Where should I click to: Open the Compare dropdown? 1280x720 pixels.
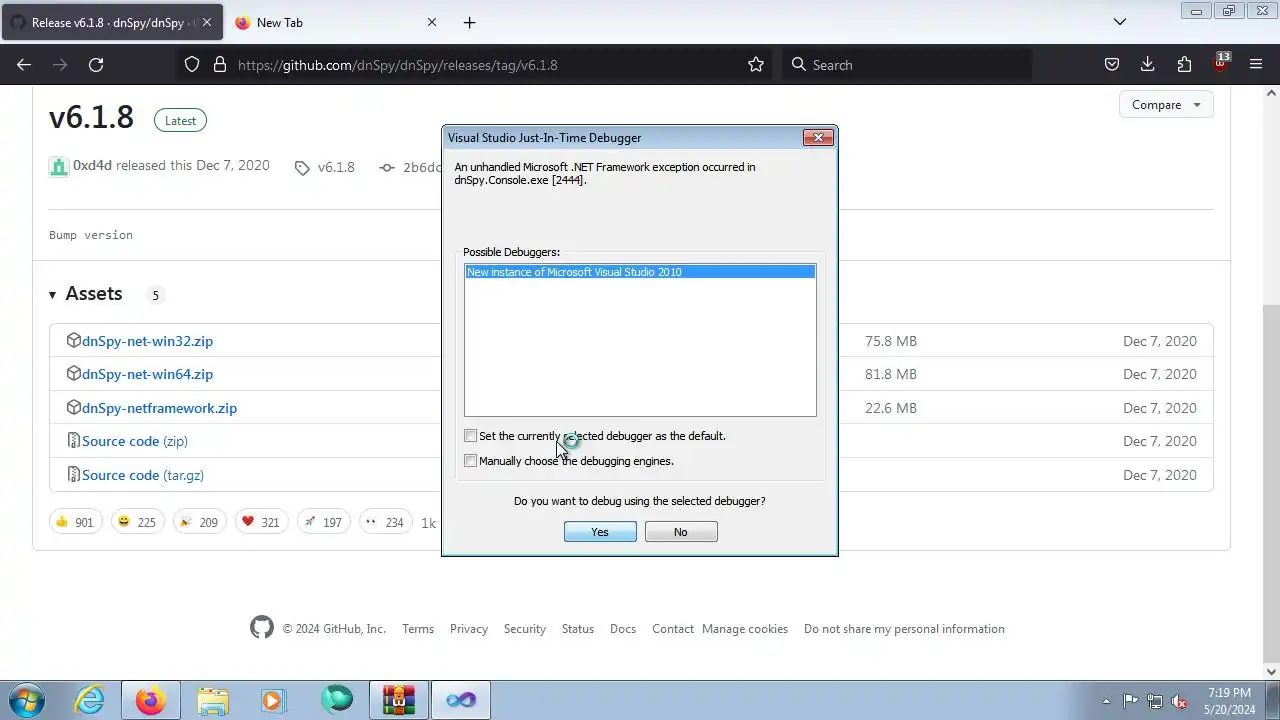point(1166,105)
